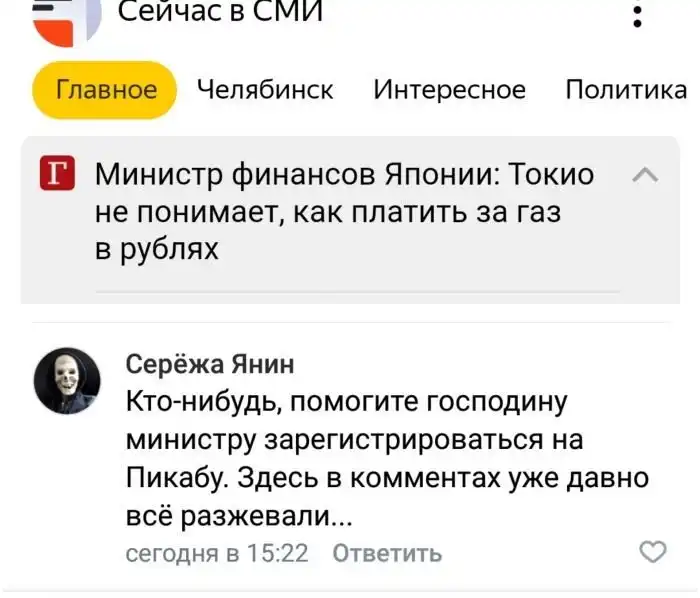
Task: Open the three-dot options menu
Action: (638, 16)
